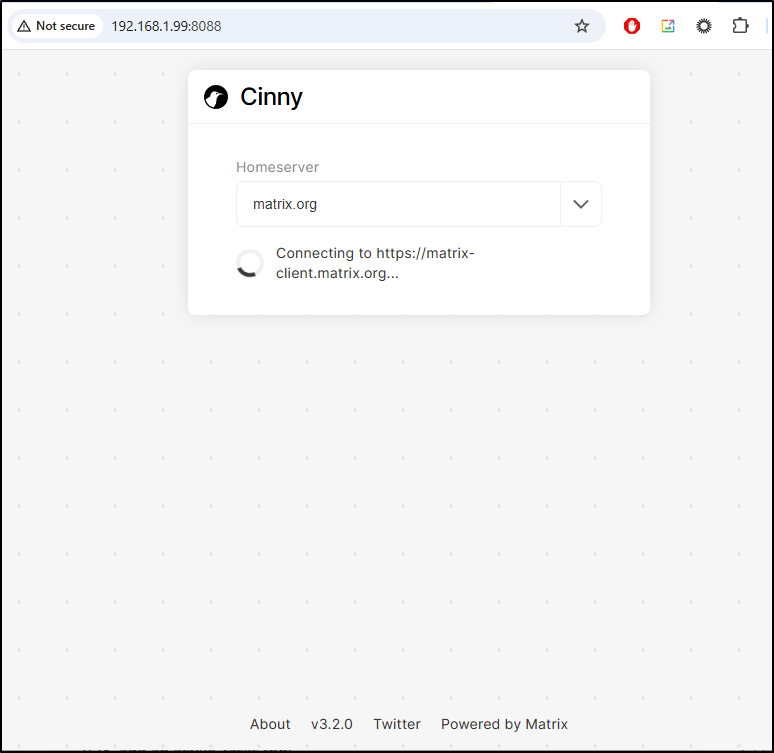Viewport: 774px width, 753px height.
Task: Expand the Homeserver dropdown chevron
Action: [x=581, y=204]
